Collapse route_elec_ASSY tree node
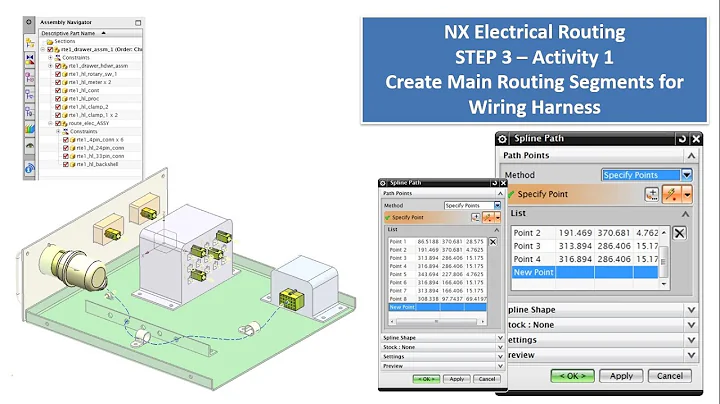The width and height of the screenshot is (720, 404). click(51, 123)
